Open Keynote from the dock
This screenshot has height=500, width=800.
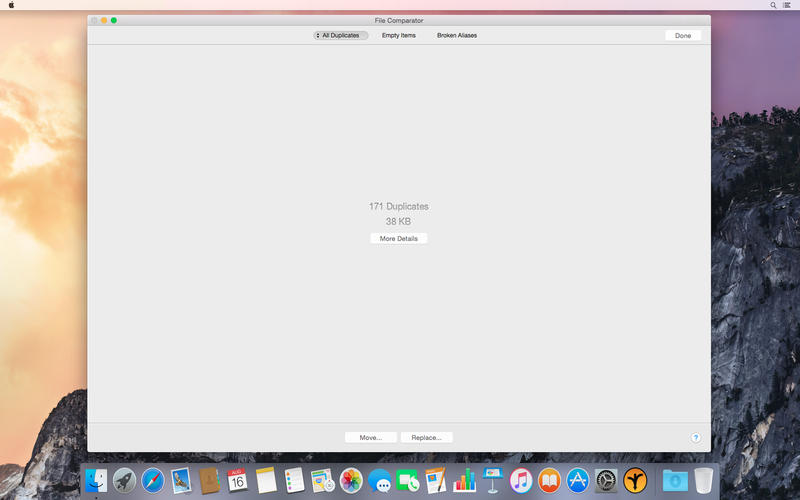[493, 480]
